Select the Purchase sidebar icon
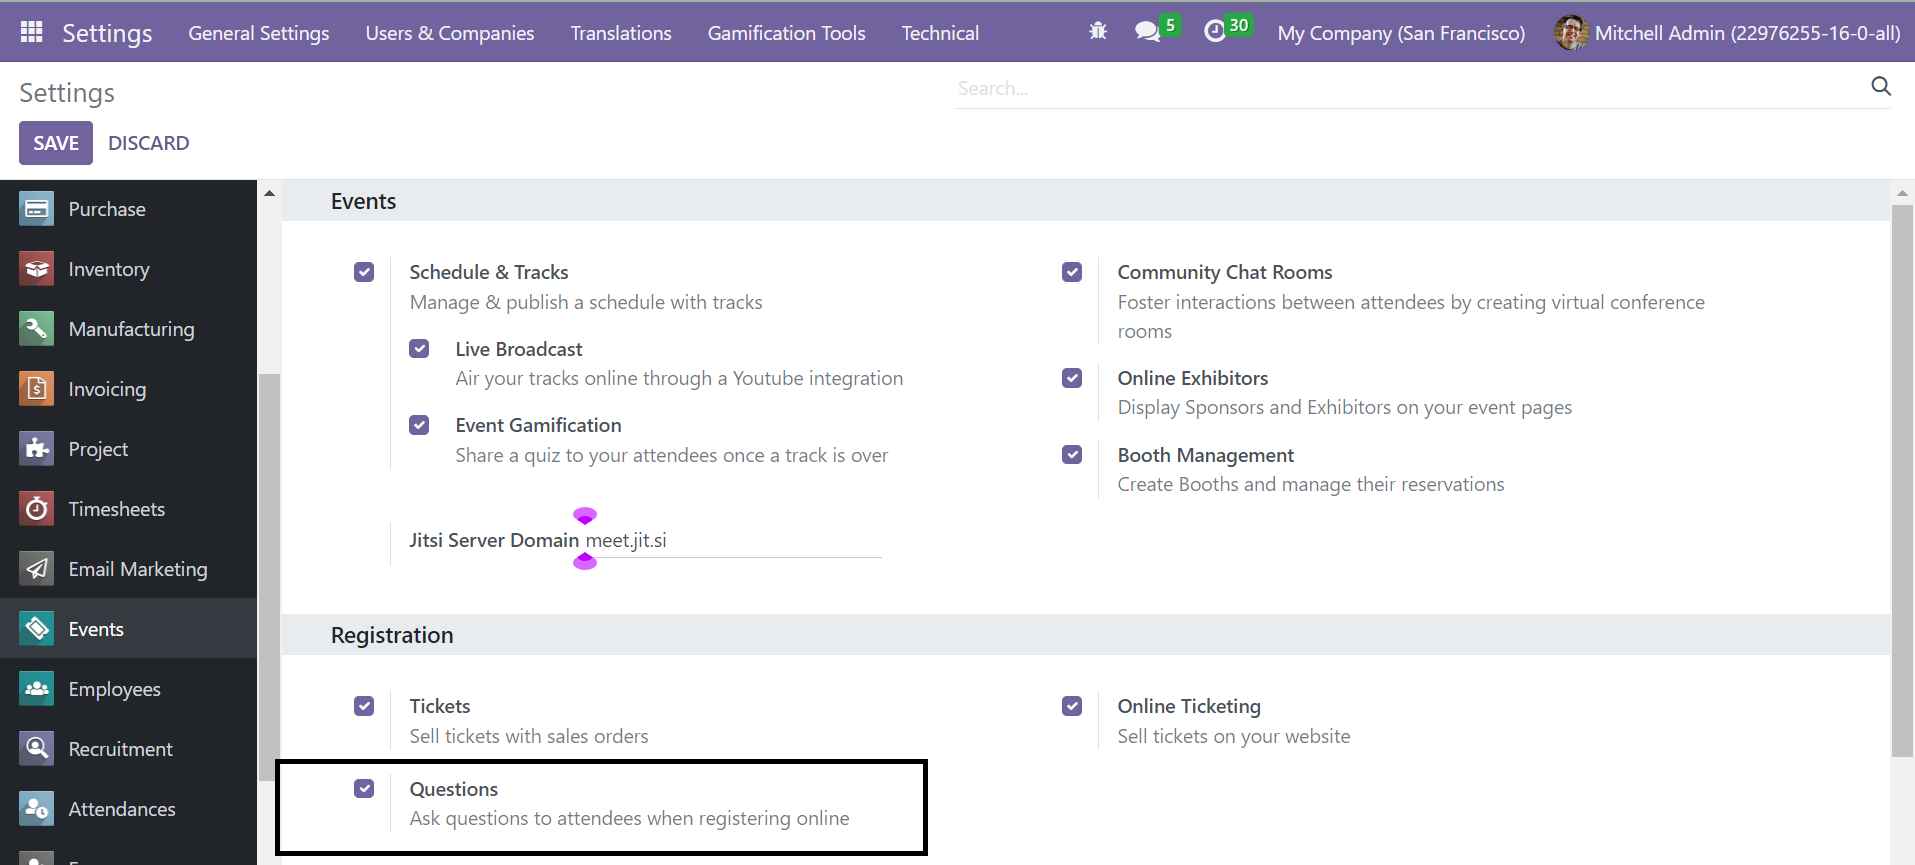The width and height of the screenshot is (1915, 865). tap(37, 209)
